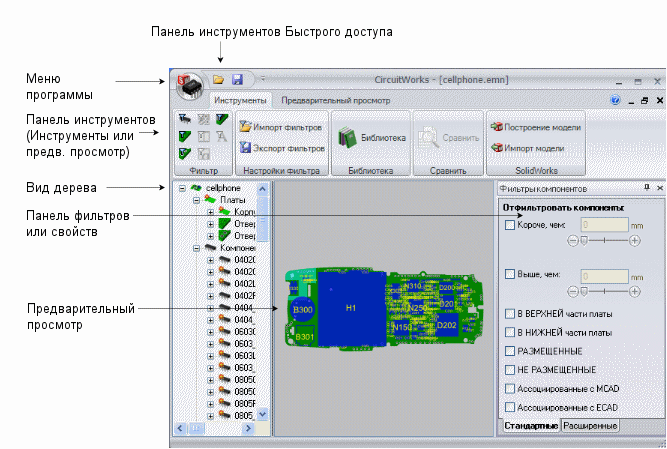Click component D202 on the board preview
Screen dimensions: 667x449
pos(447,325)
